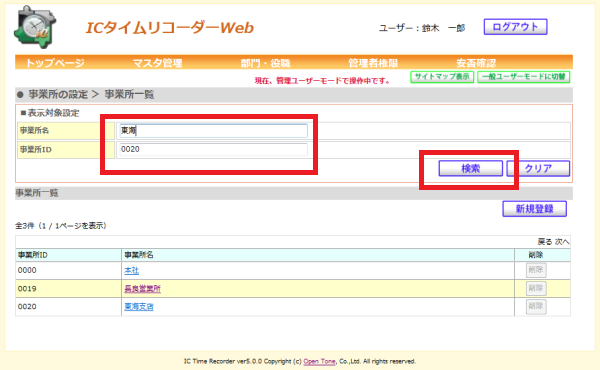Open the 安否確認 menu
This screenshot has height=370, width=600.
476,63
